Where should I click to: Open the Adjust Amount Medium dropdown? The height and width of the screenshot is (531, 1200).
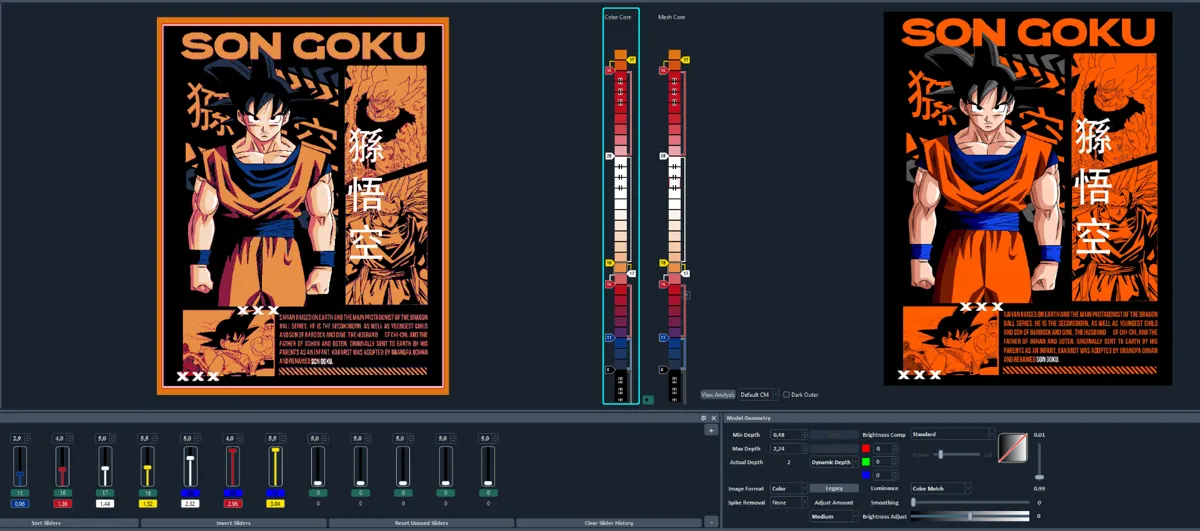834,517
